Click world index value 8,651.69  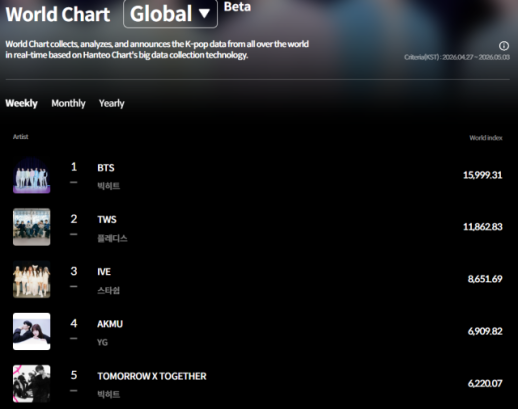click(485, 279)
